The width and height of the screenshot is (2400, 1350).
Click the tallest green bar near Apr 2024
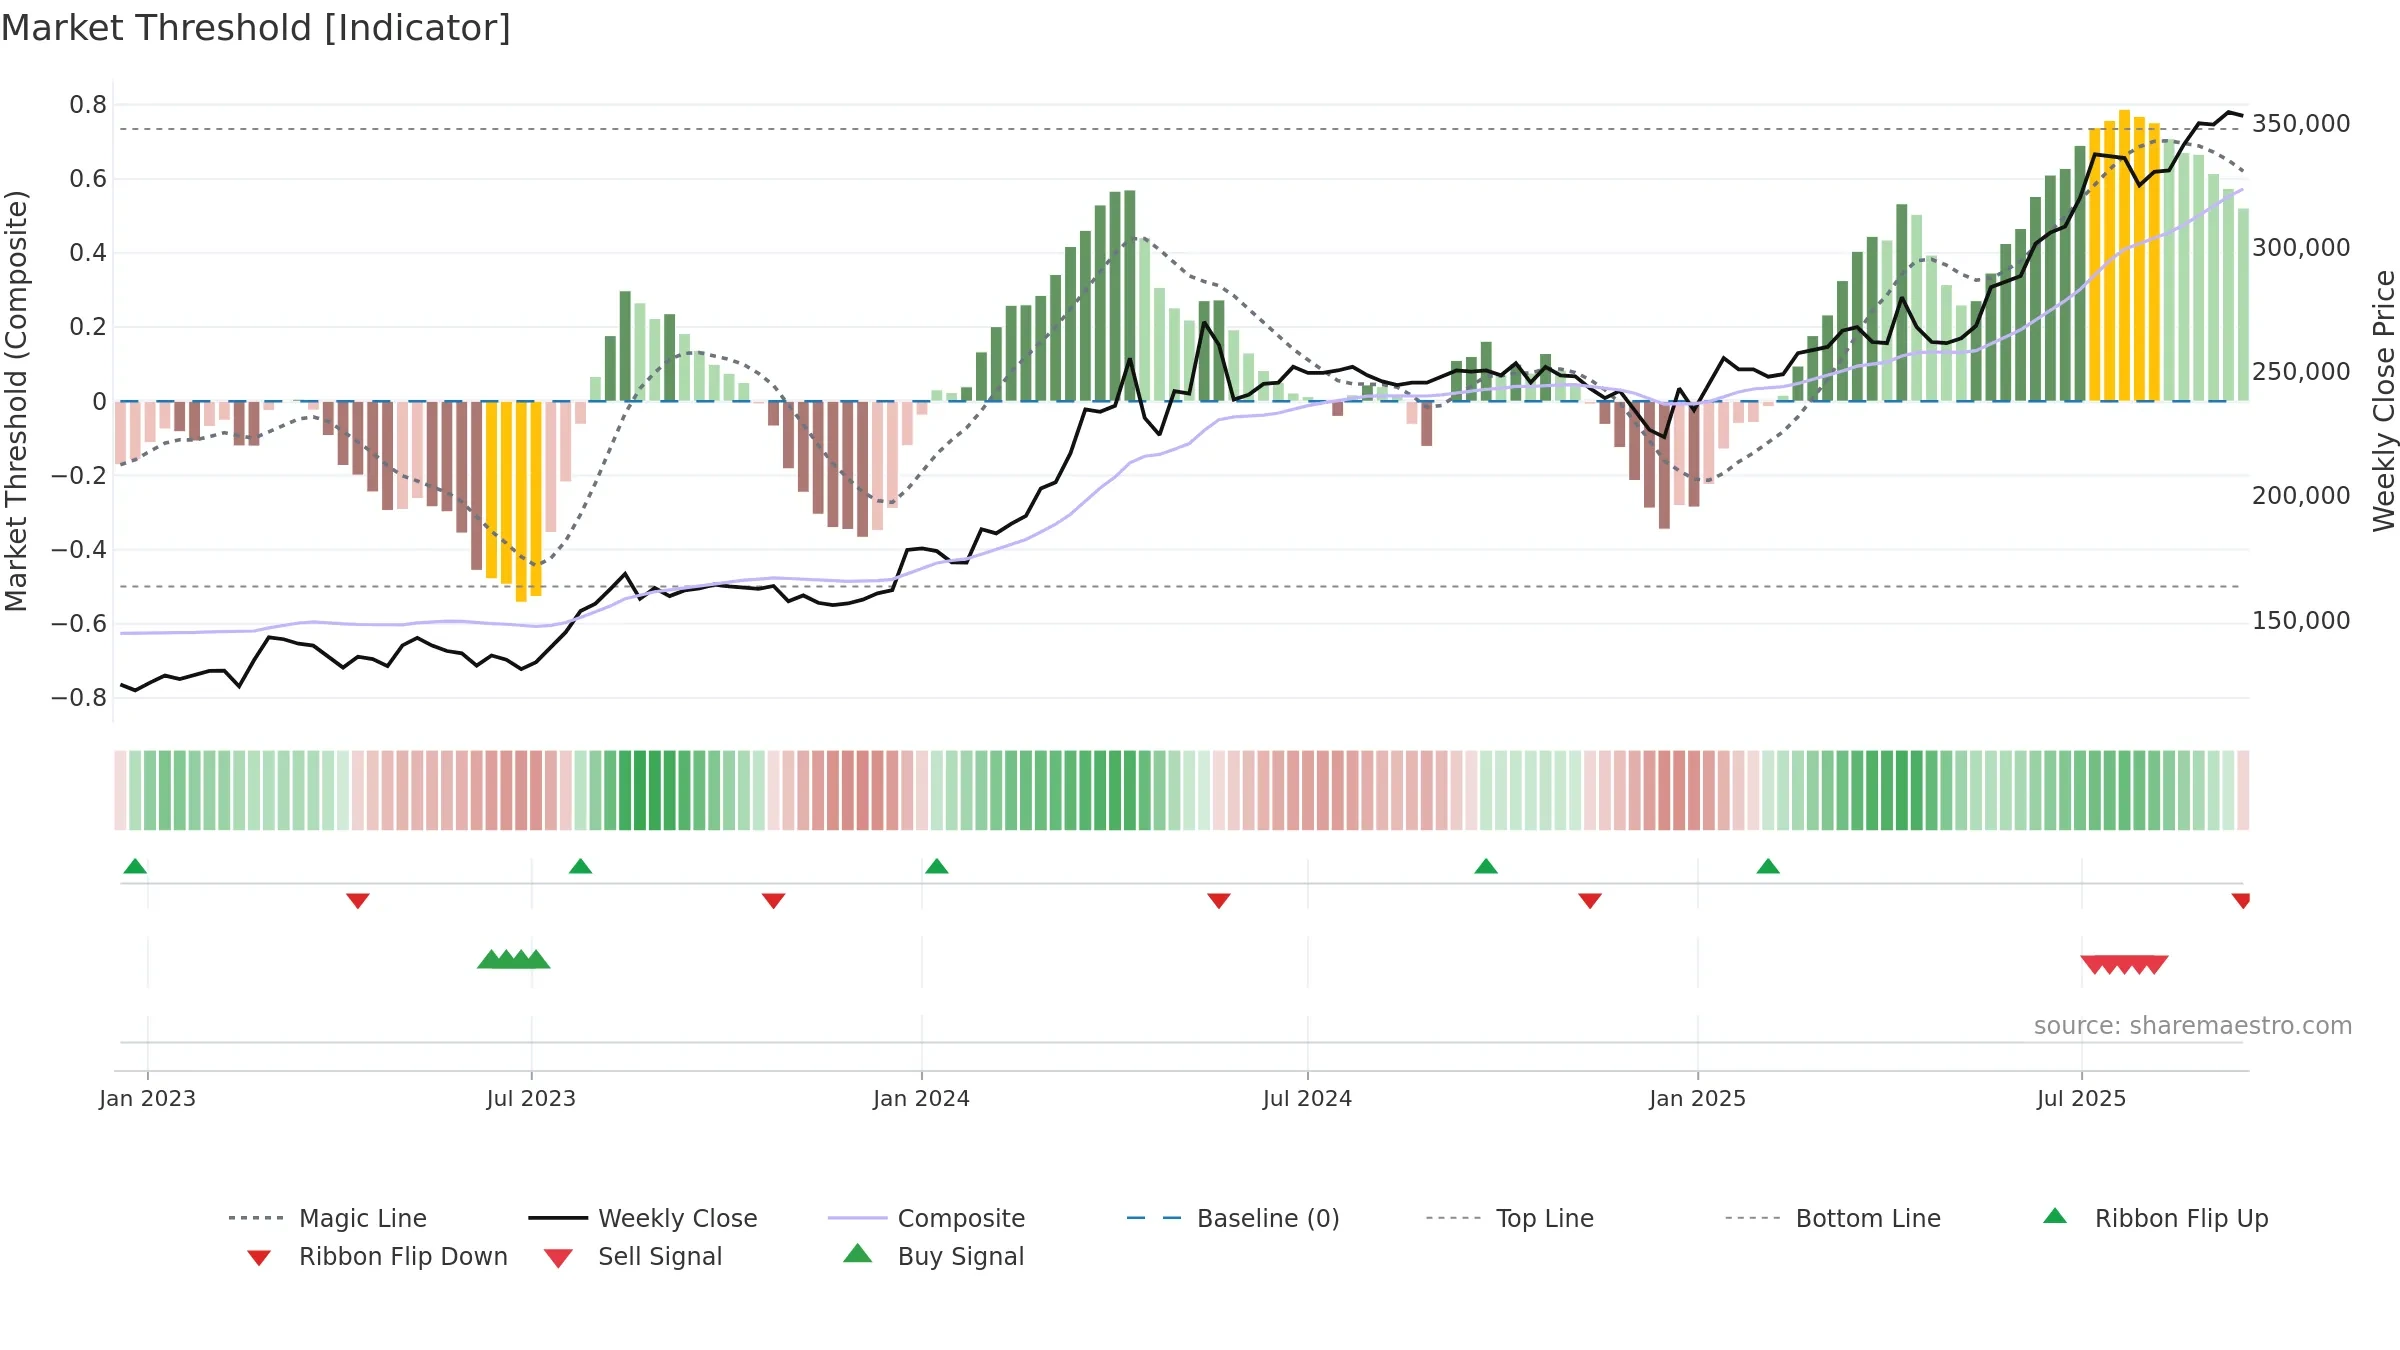point(1130,296)
